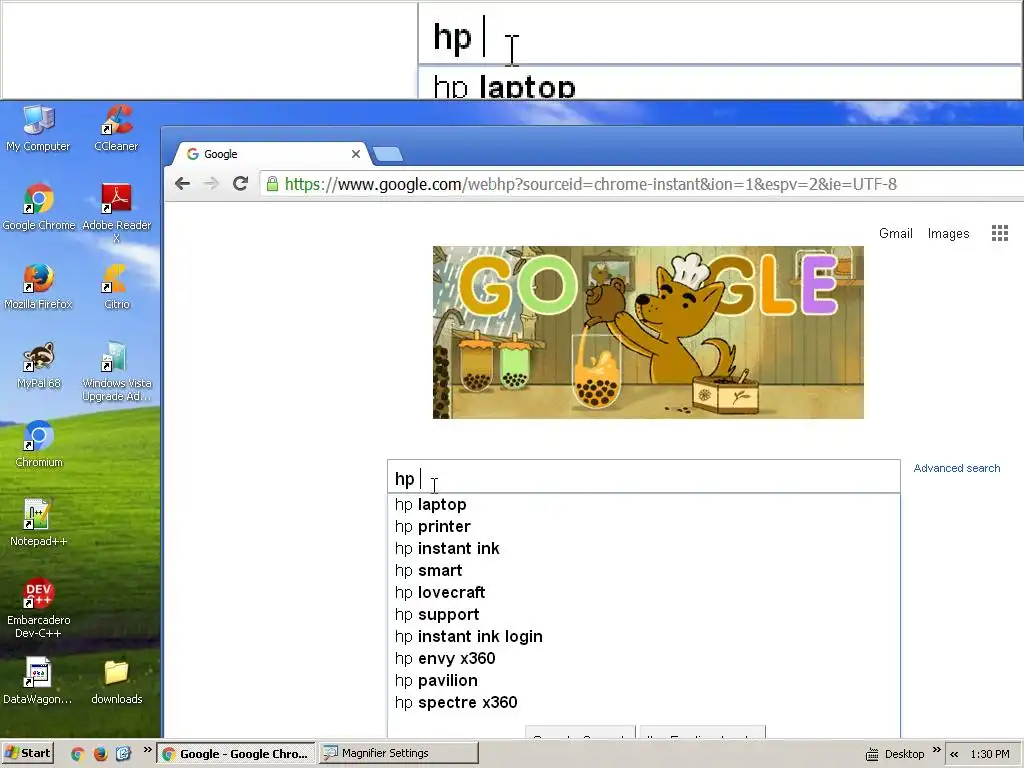Image resolution: width=1024 pixels, height=768 pixels.
Task: Click the address bar URL
Action: point(590,184)
